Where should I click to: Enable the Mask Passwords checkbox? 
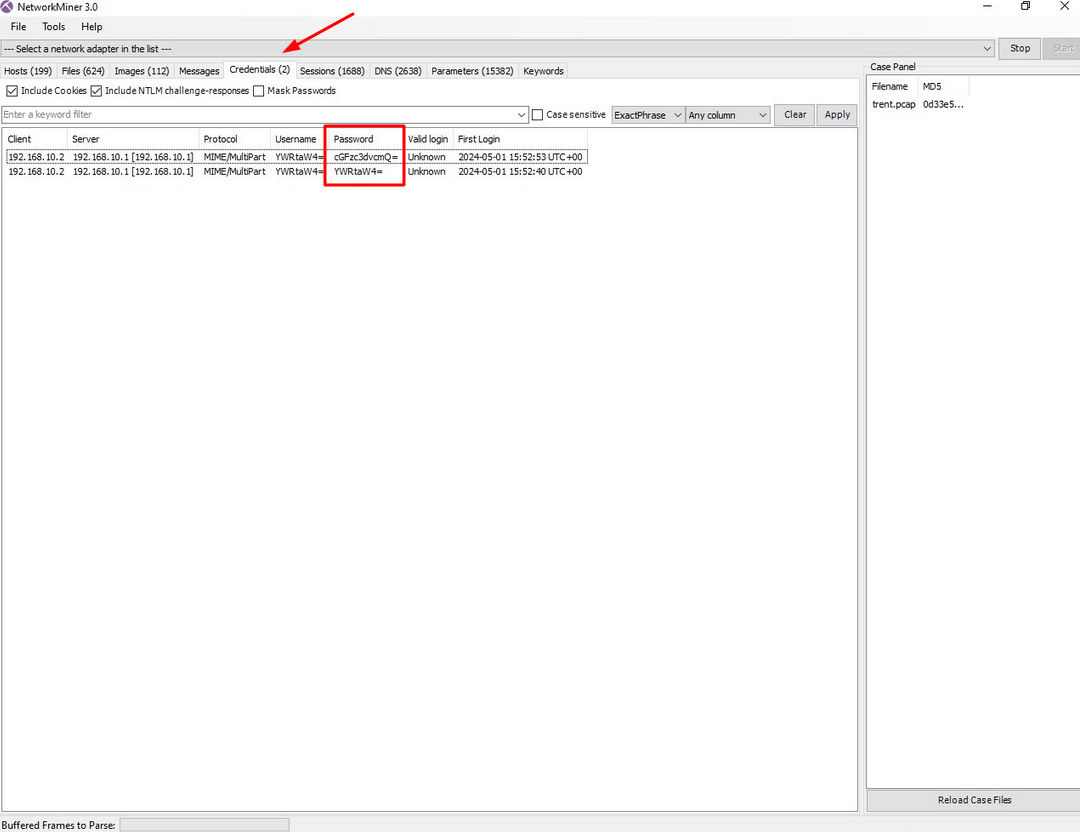(259, 91)
